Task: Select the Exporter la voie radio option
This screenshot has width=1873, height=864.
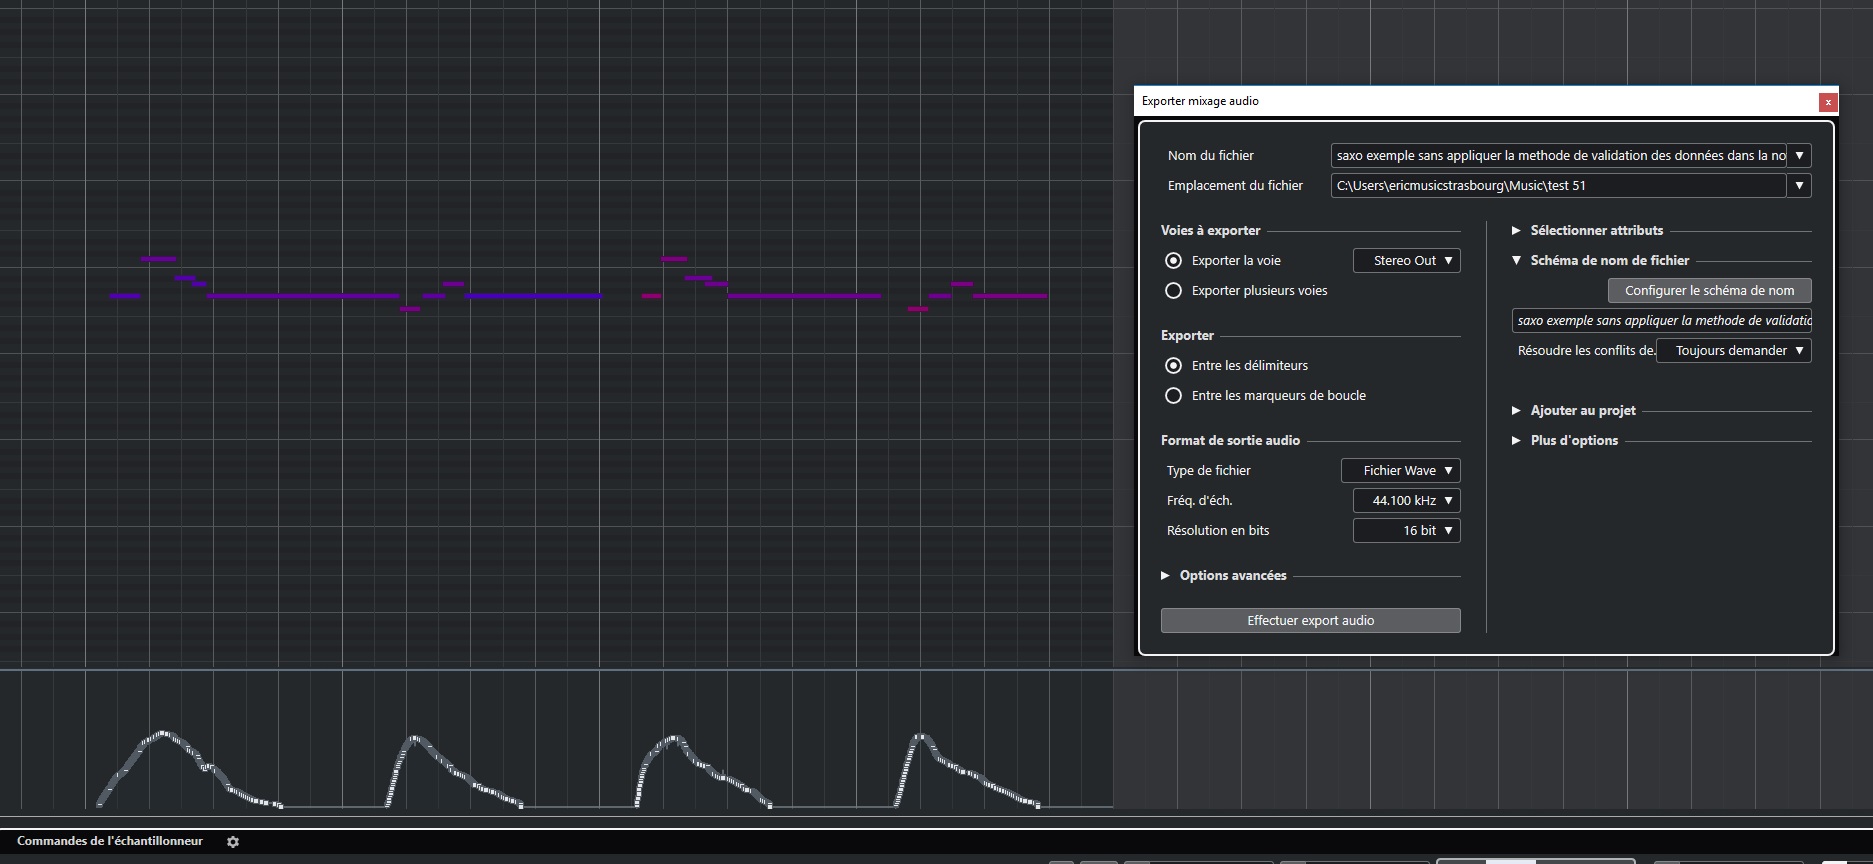Action: [1174, 261]
